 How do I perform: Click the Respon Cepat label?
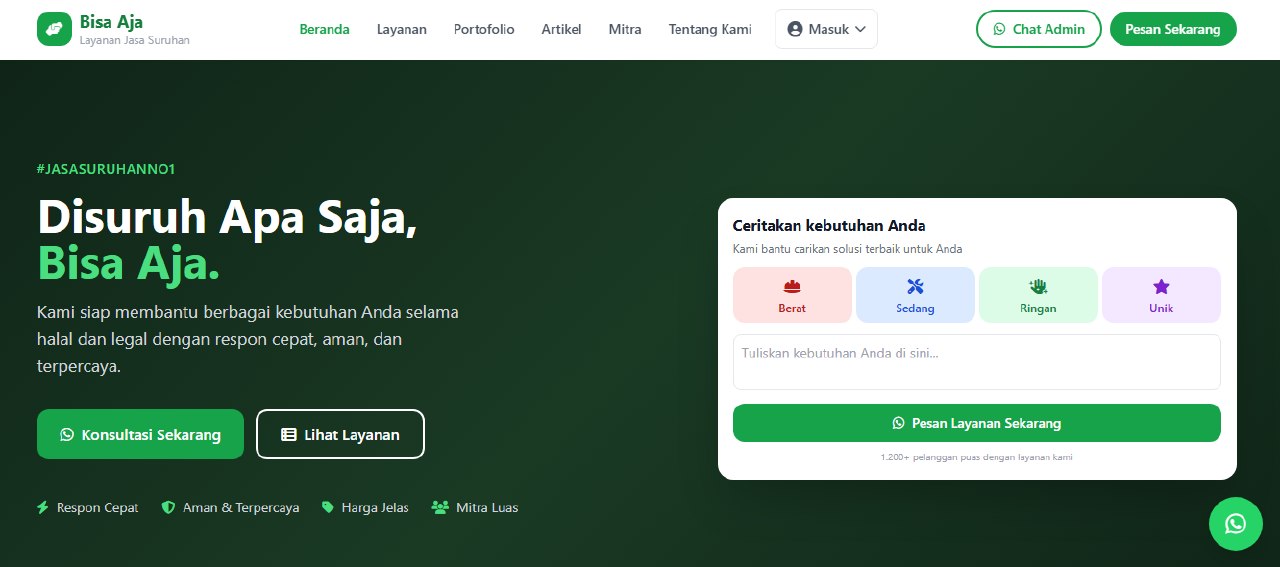[x=98, y=507]
